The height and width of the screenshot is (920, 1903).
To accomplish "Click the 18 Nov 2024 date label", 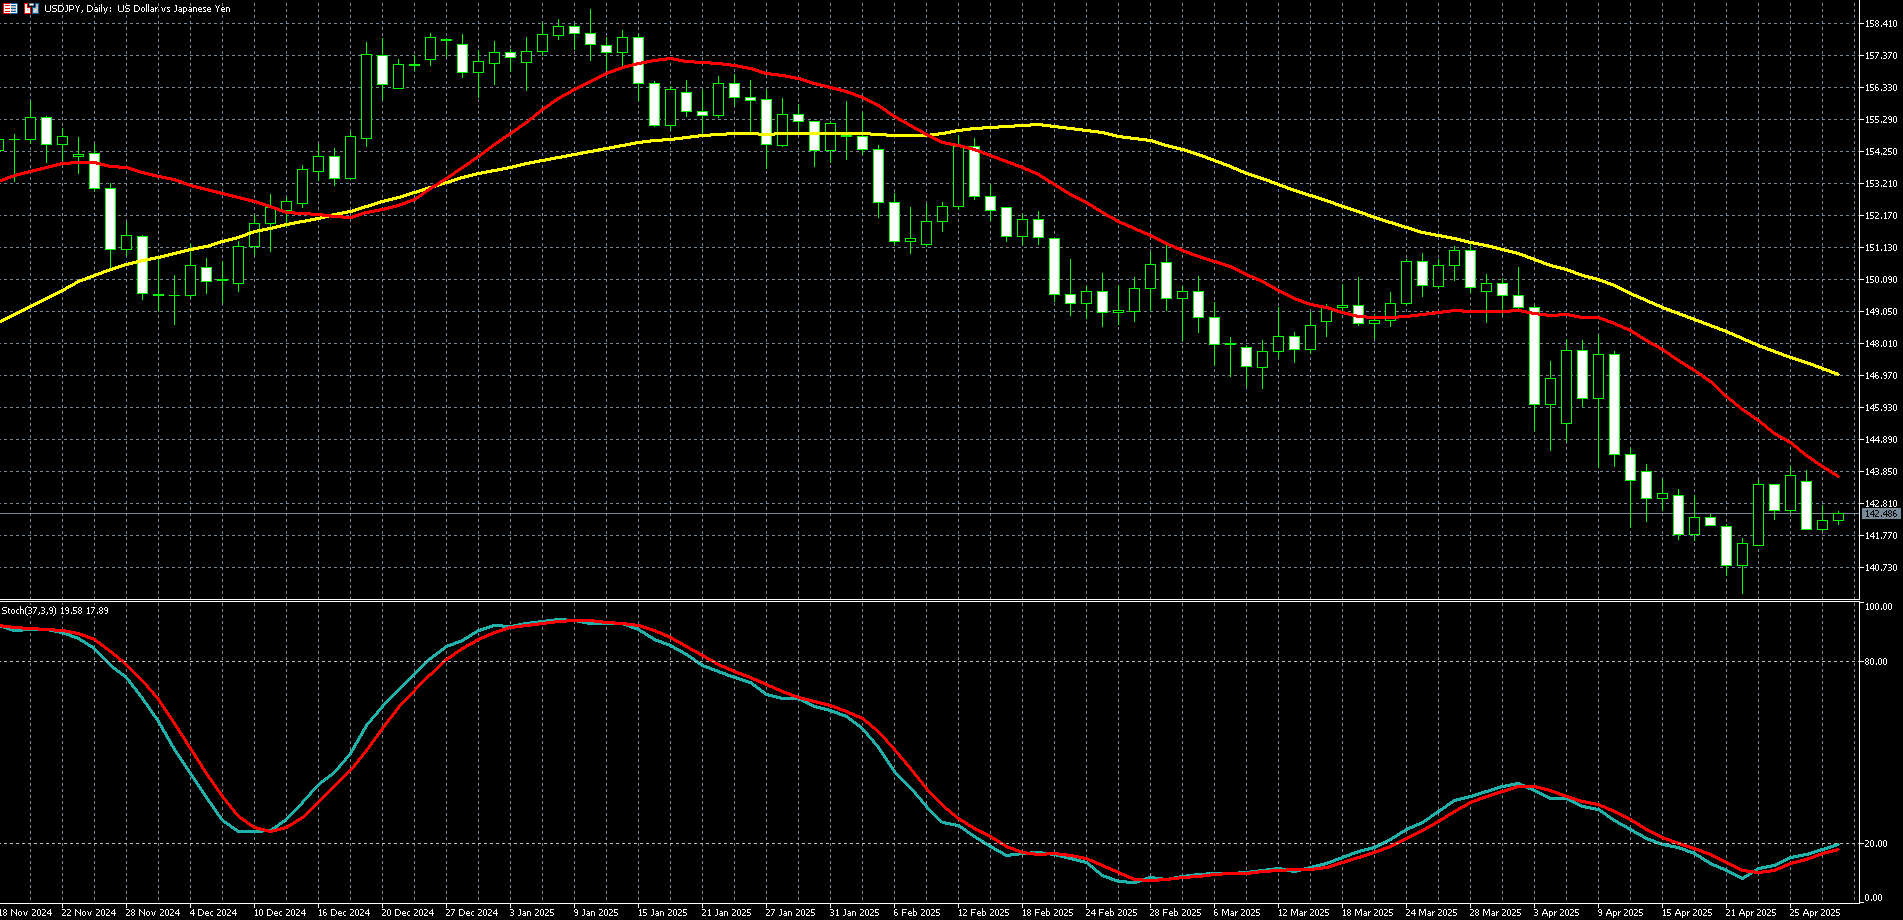I will 26,913.
